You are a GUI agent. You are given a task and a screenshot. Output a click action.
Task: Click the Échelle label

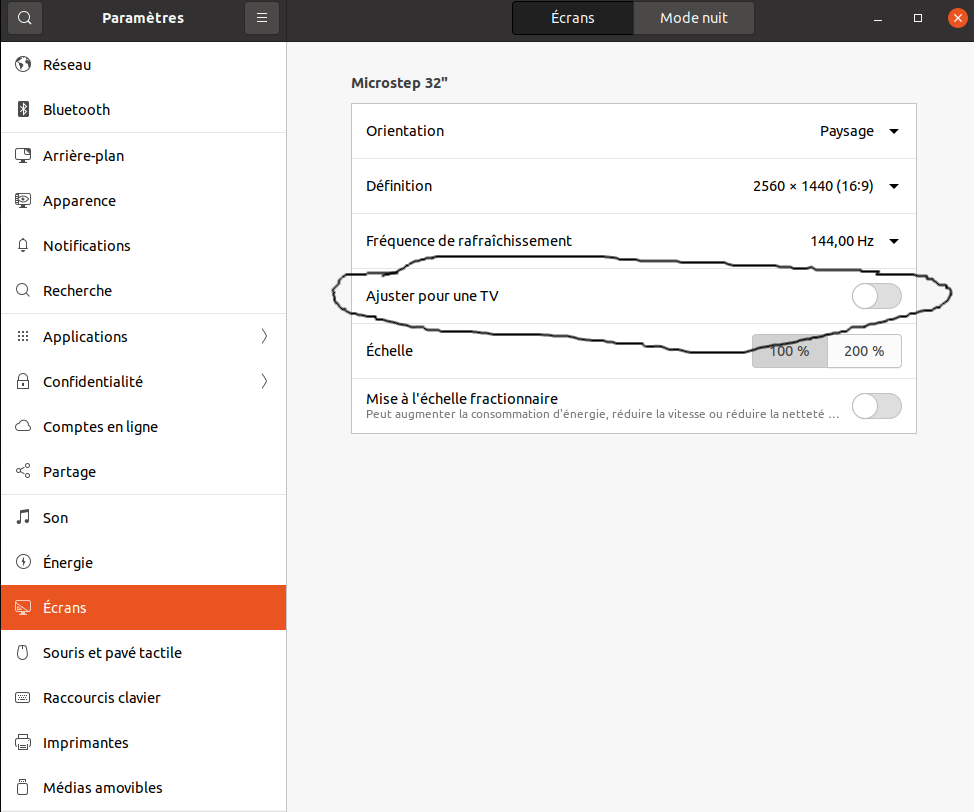(x=389, y=350)
